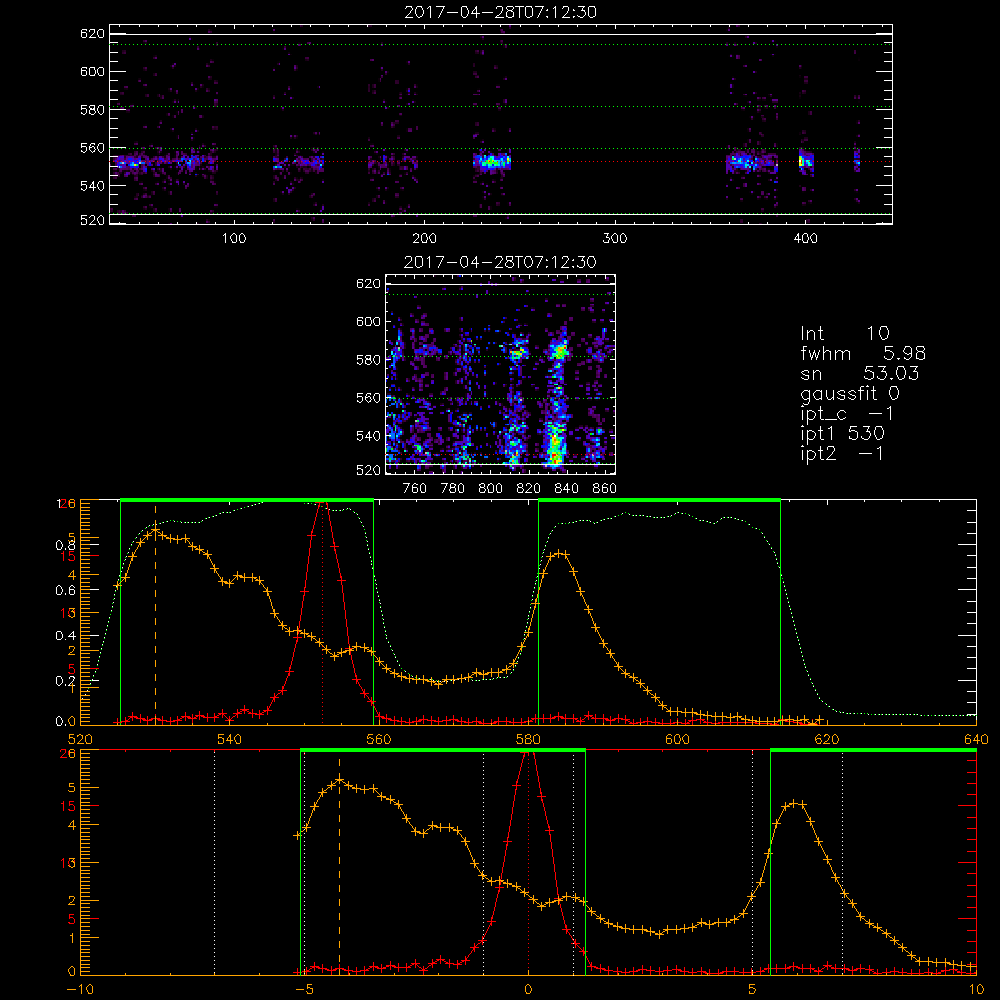Image resolution: width=1000 pixels, height=1000 pixels.
Task: Click the 10 tick label on the bottom plot axis
Action: tap(976, 990)
